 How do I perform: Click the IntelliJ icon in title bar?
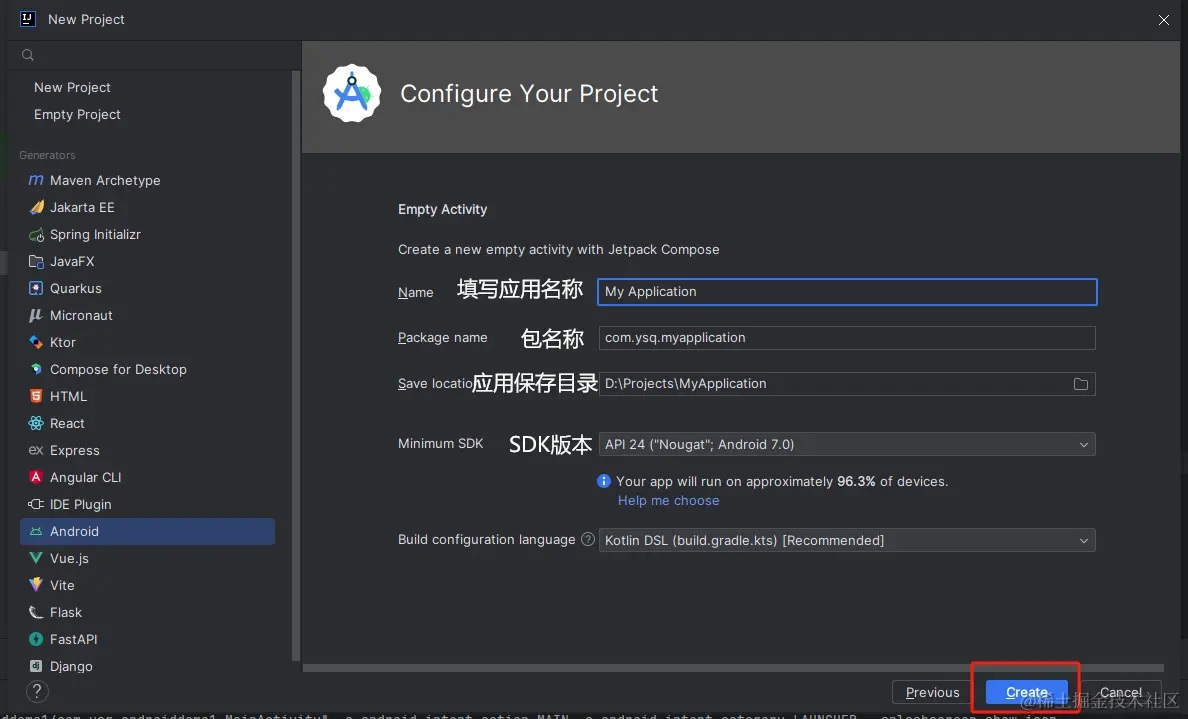tap(28, 19)
